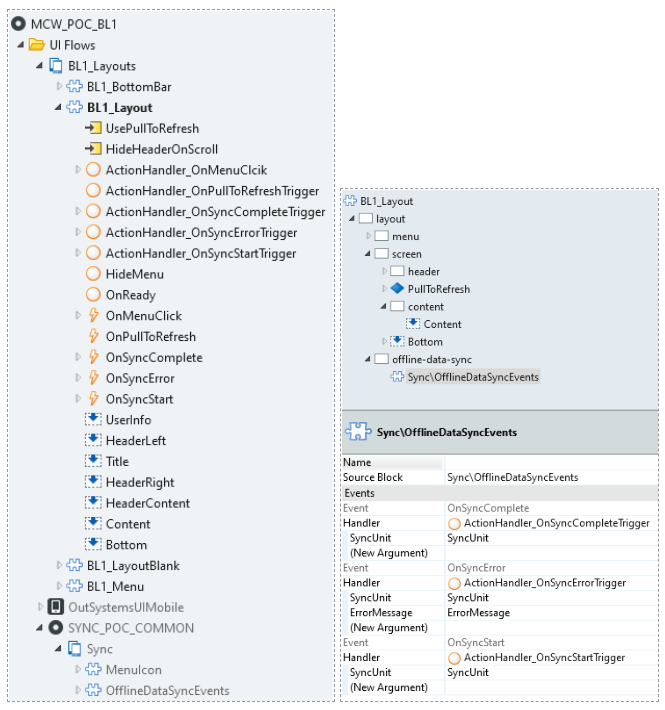Image resolution: width=665 pixels, height=710 pixels.
Task: Click the HeaderContent placeholder icon
Action: 93,503
